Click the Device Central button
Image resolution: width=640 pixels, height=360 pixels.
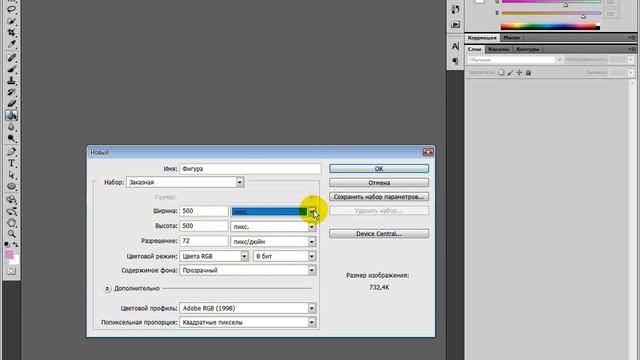(x=379, y=234)
